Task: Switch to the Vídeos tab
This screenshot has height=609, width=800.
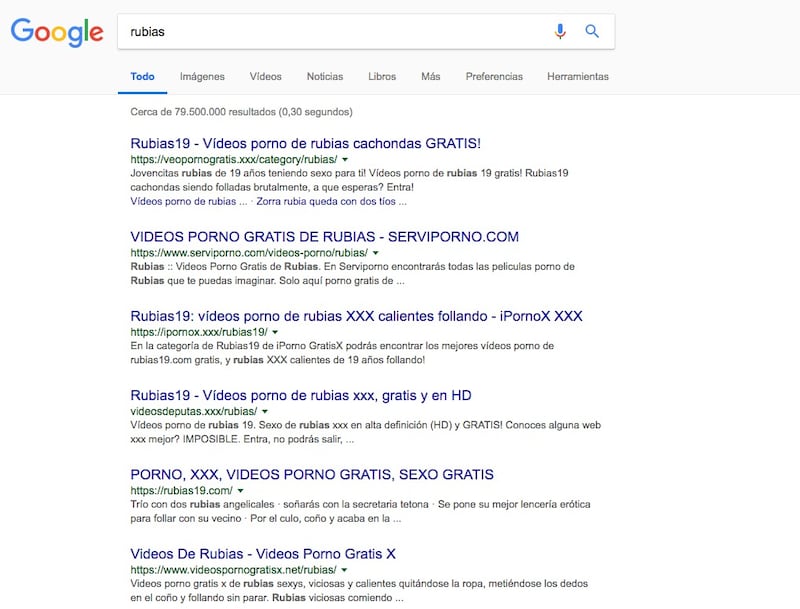Action: click(x=265, y=77)
